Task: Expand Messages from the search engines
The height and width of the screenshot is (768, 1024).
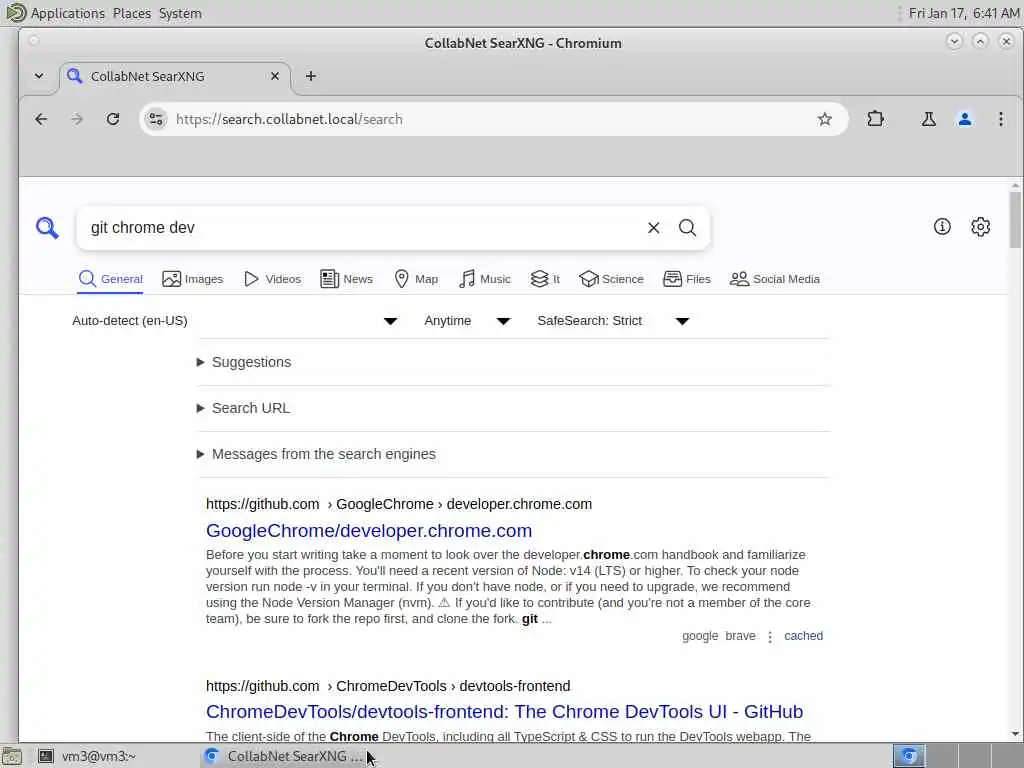Action: point(316,454)
